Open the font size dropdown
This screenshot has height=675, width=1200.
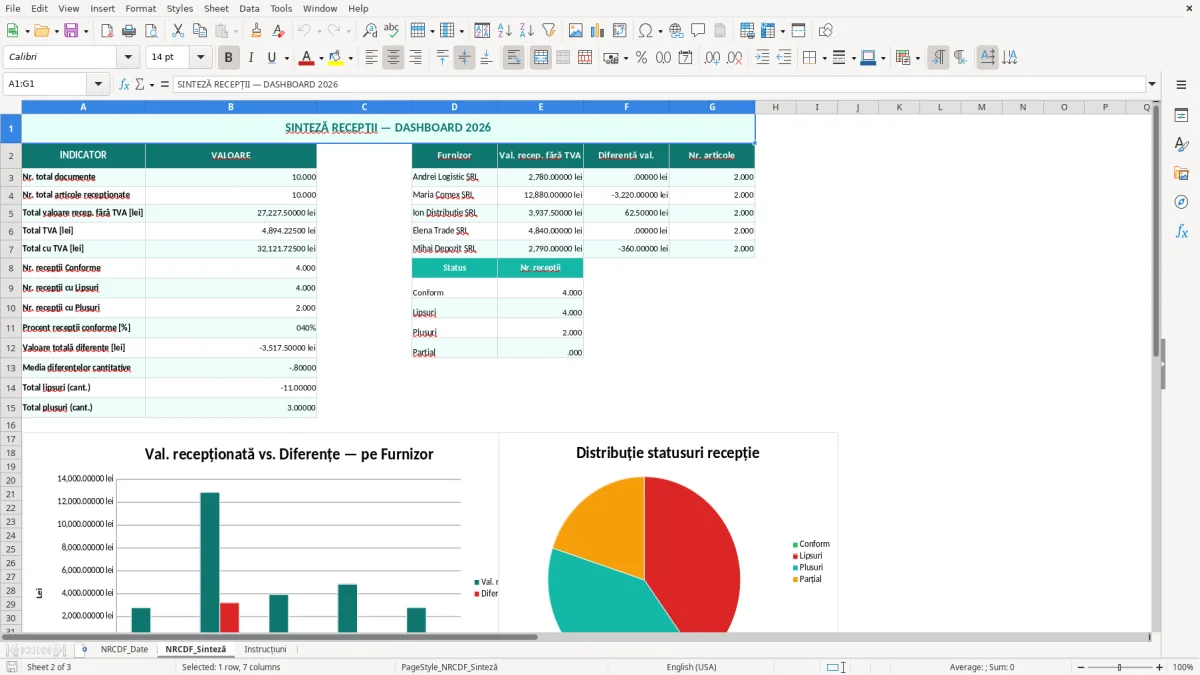pos(201,58)
